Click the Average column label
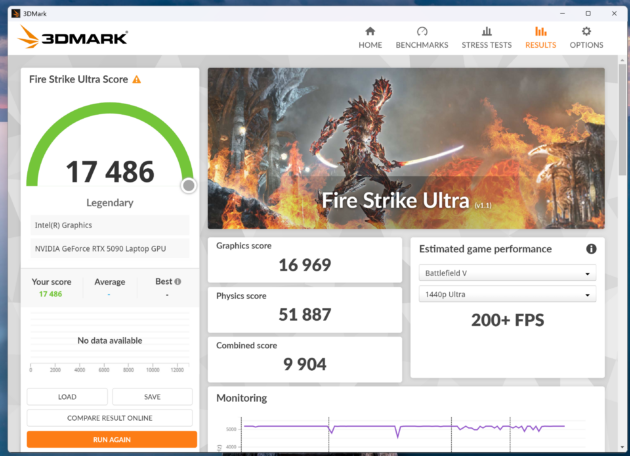 click(110, 282)
